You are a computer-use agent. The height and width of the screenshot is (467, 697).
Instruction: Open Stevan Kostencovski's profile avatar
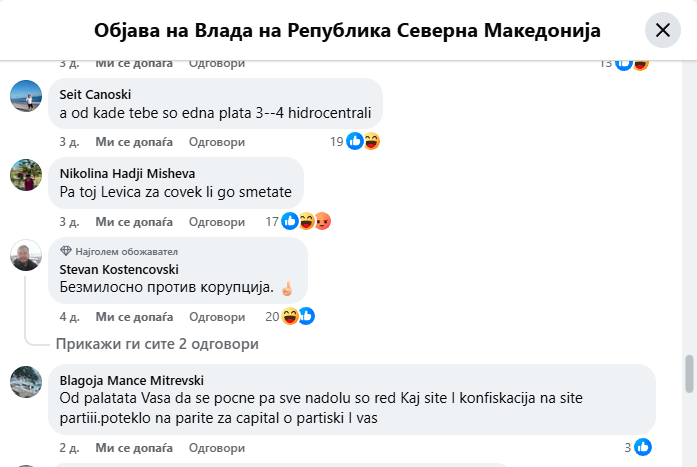(26, 257)
